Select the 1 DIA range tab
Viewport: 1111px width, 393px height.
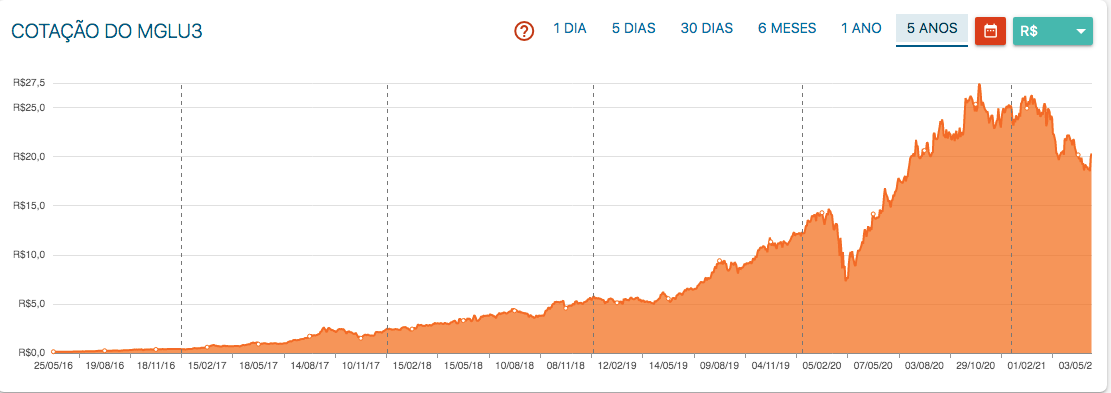coord(570,29)
